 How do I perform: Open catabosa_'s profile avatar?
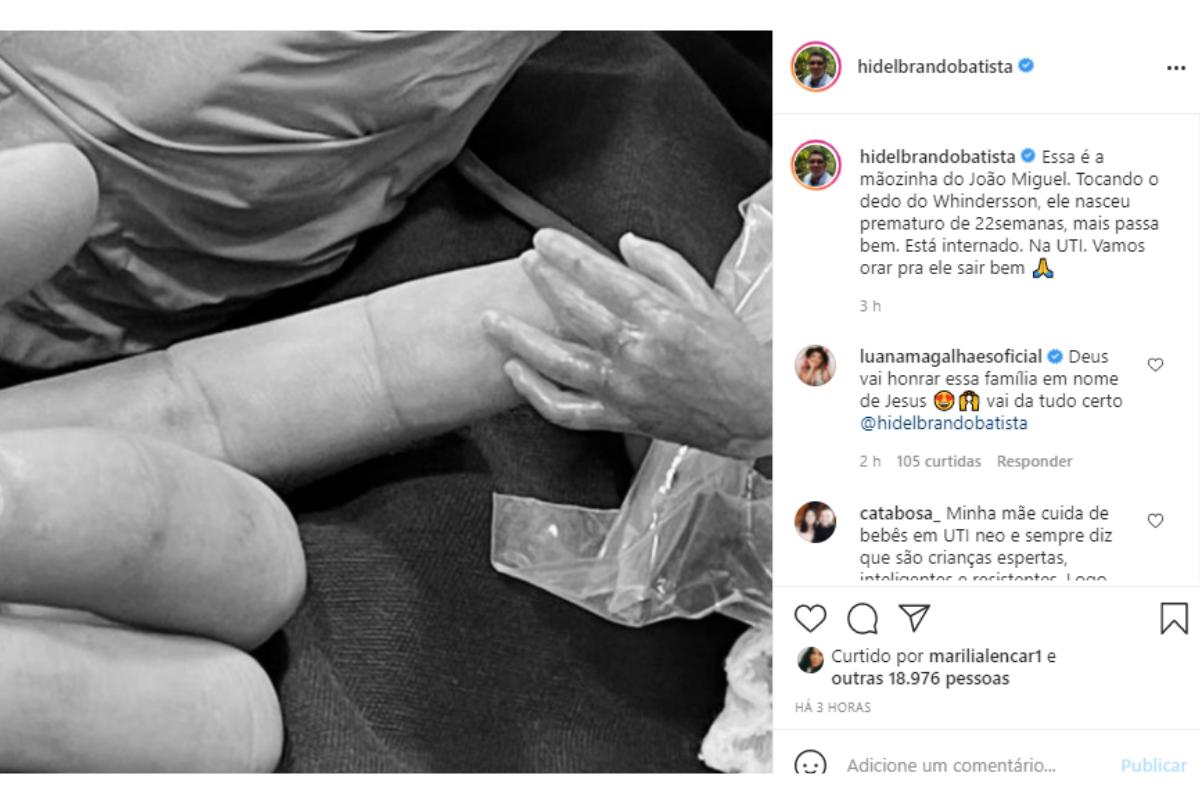click(x=815, y=522)
